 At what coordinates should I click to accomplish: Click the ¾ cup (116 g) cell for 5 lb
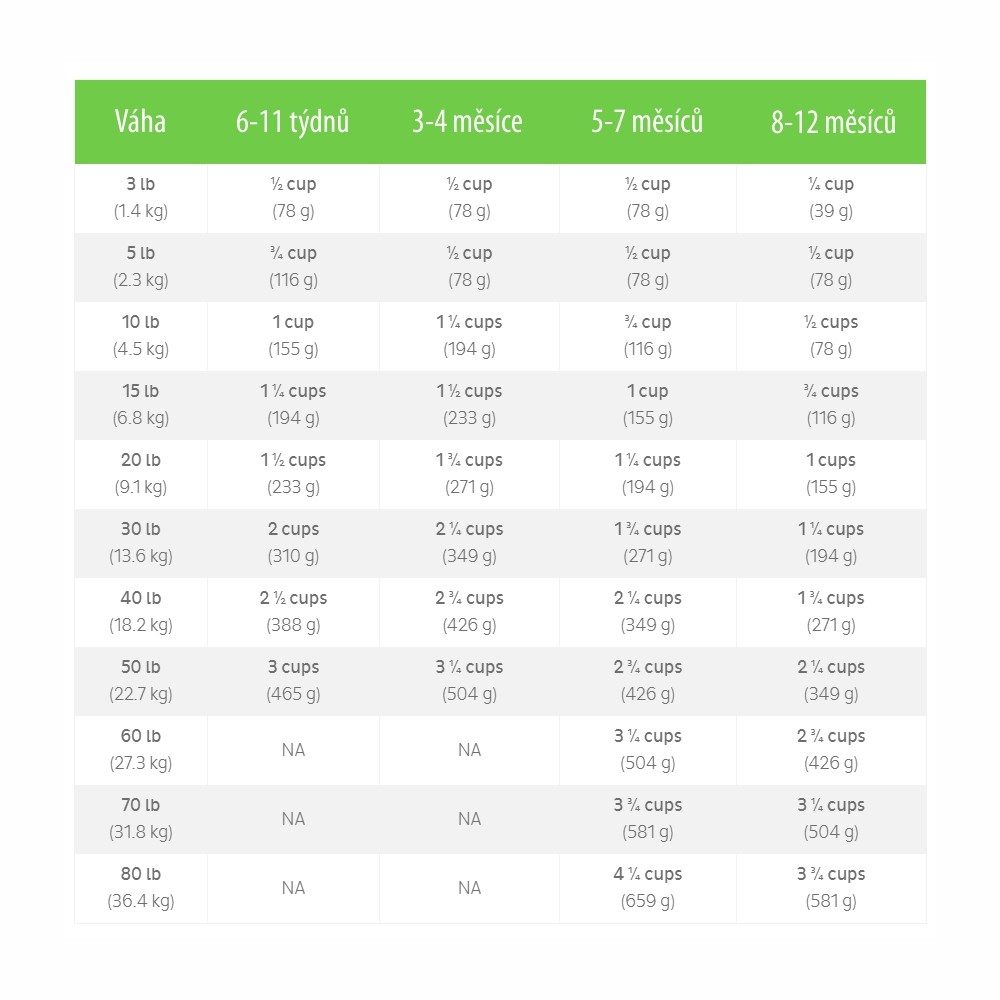293,267
